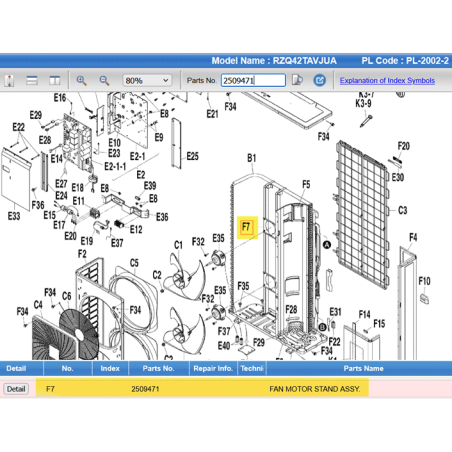452x452 pixels.
Task: Open the 80% zoom level dropdown
Action: coord(147,80)
